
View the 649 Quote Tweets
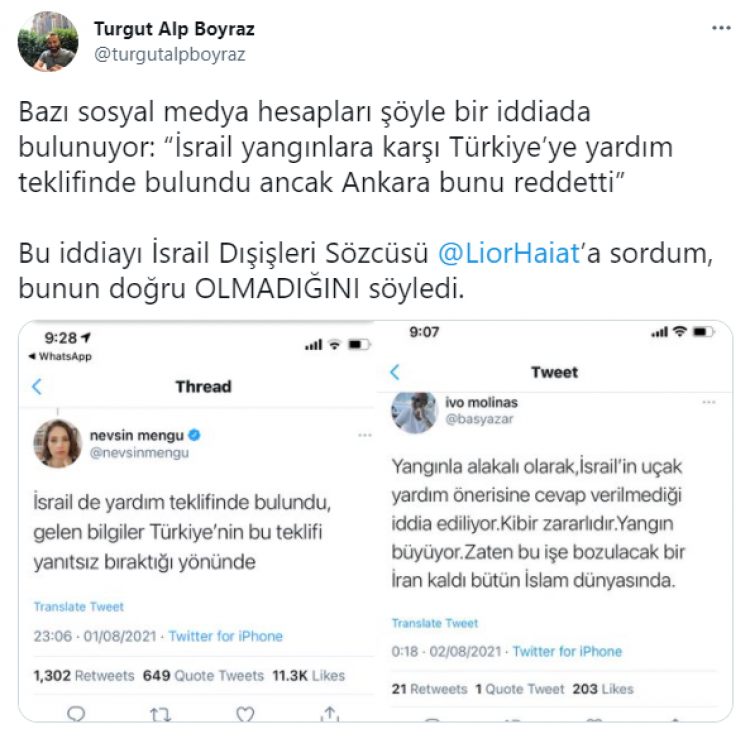click(x=203, y=675)
